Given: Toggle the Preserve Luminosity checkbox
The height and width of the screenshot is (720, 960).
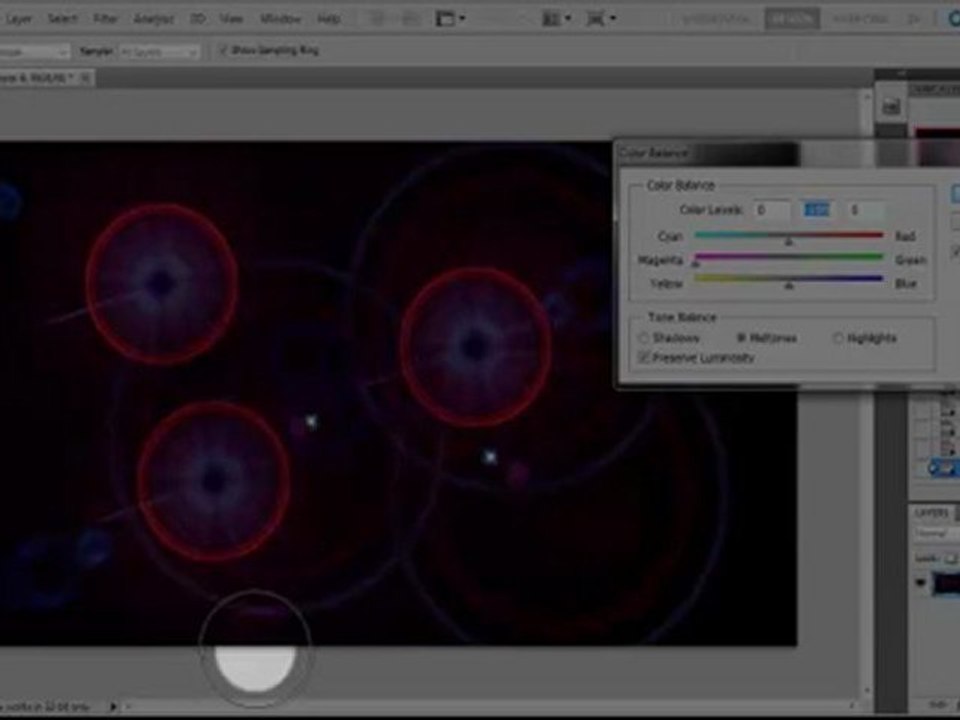Looking at the screenshot, I should pos(643,358).
